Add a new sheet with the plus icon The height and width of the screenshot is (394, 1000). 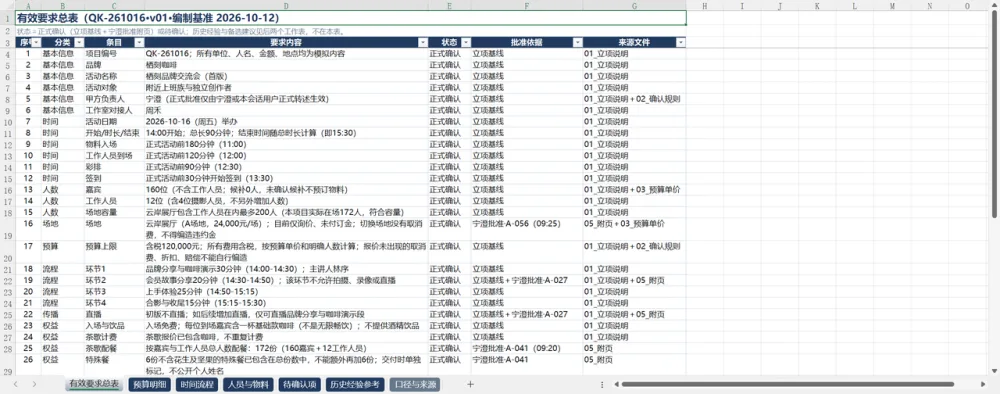[x=471, y=384]
